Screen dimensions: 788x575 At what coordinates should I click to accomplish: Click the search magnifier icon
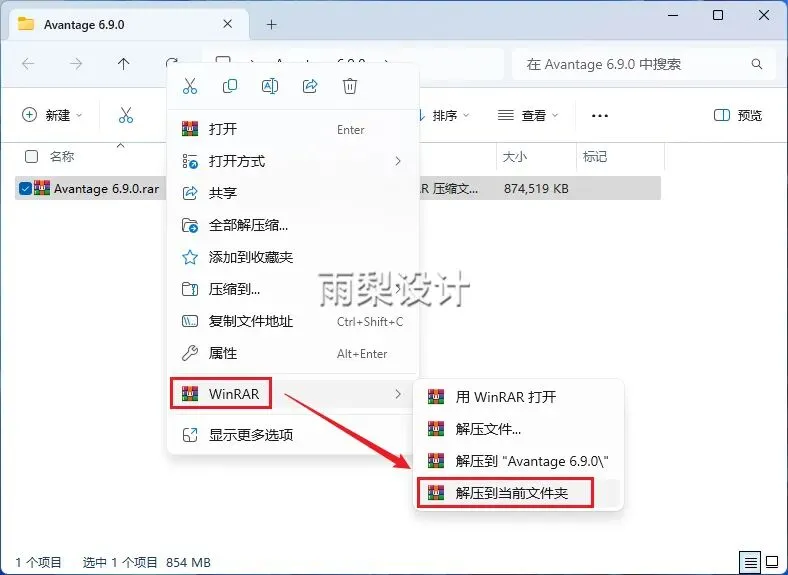(x=756, y=64)
